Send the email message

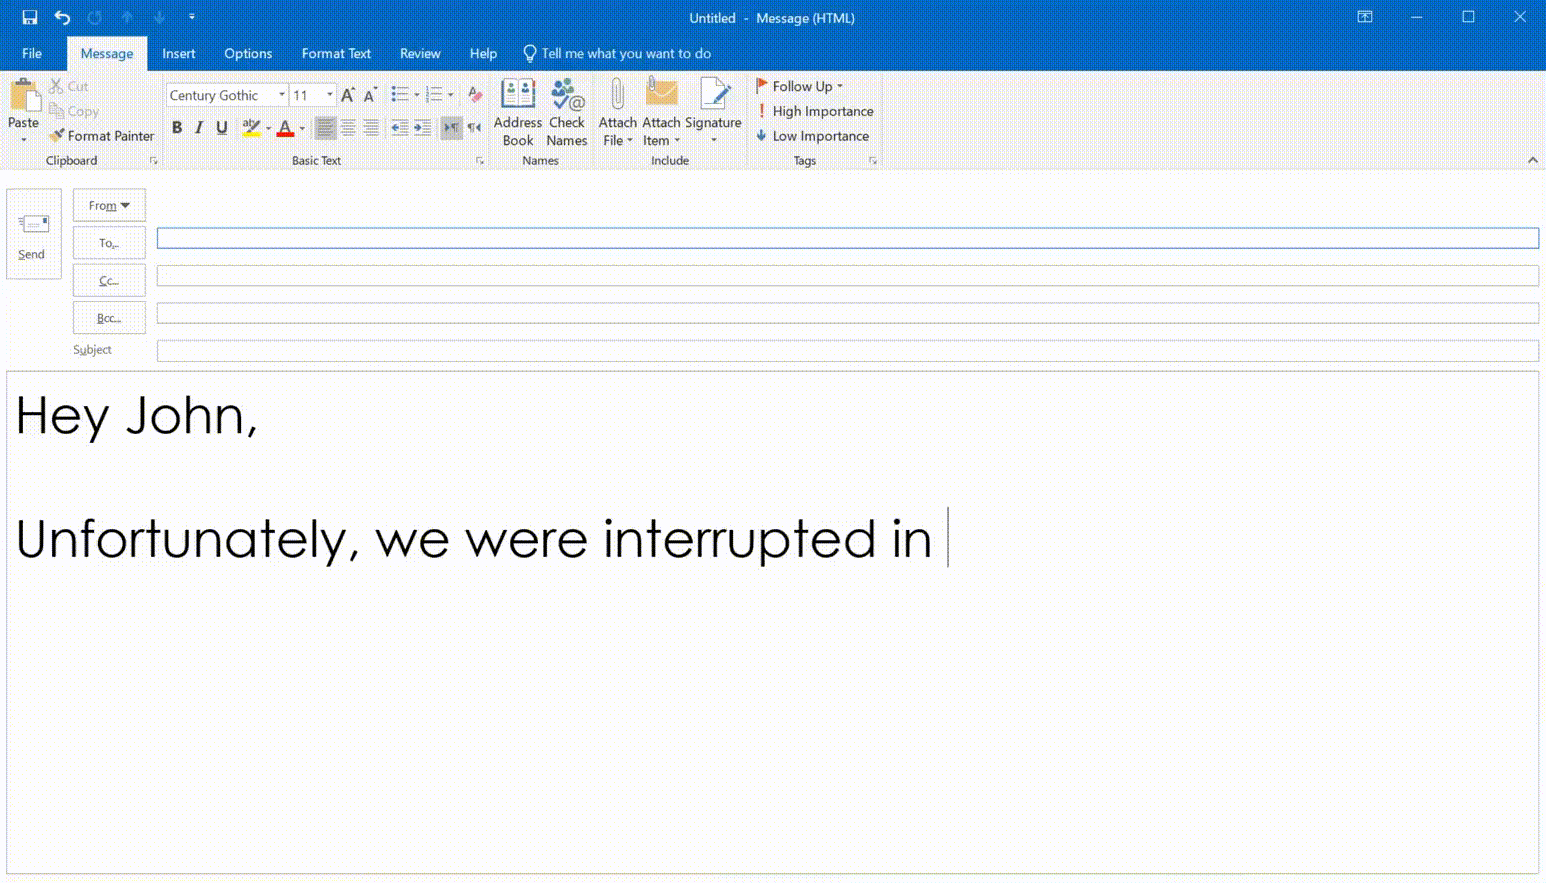click(33, 234)
